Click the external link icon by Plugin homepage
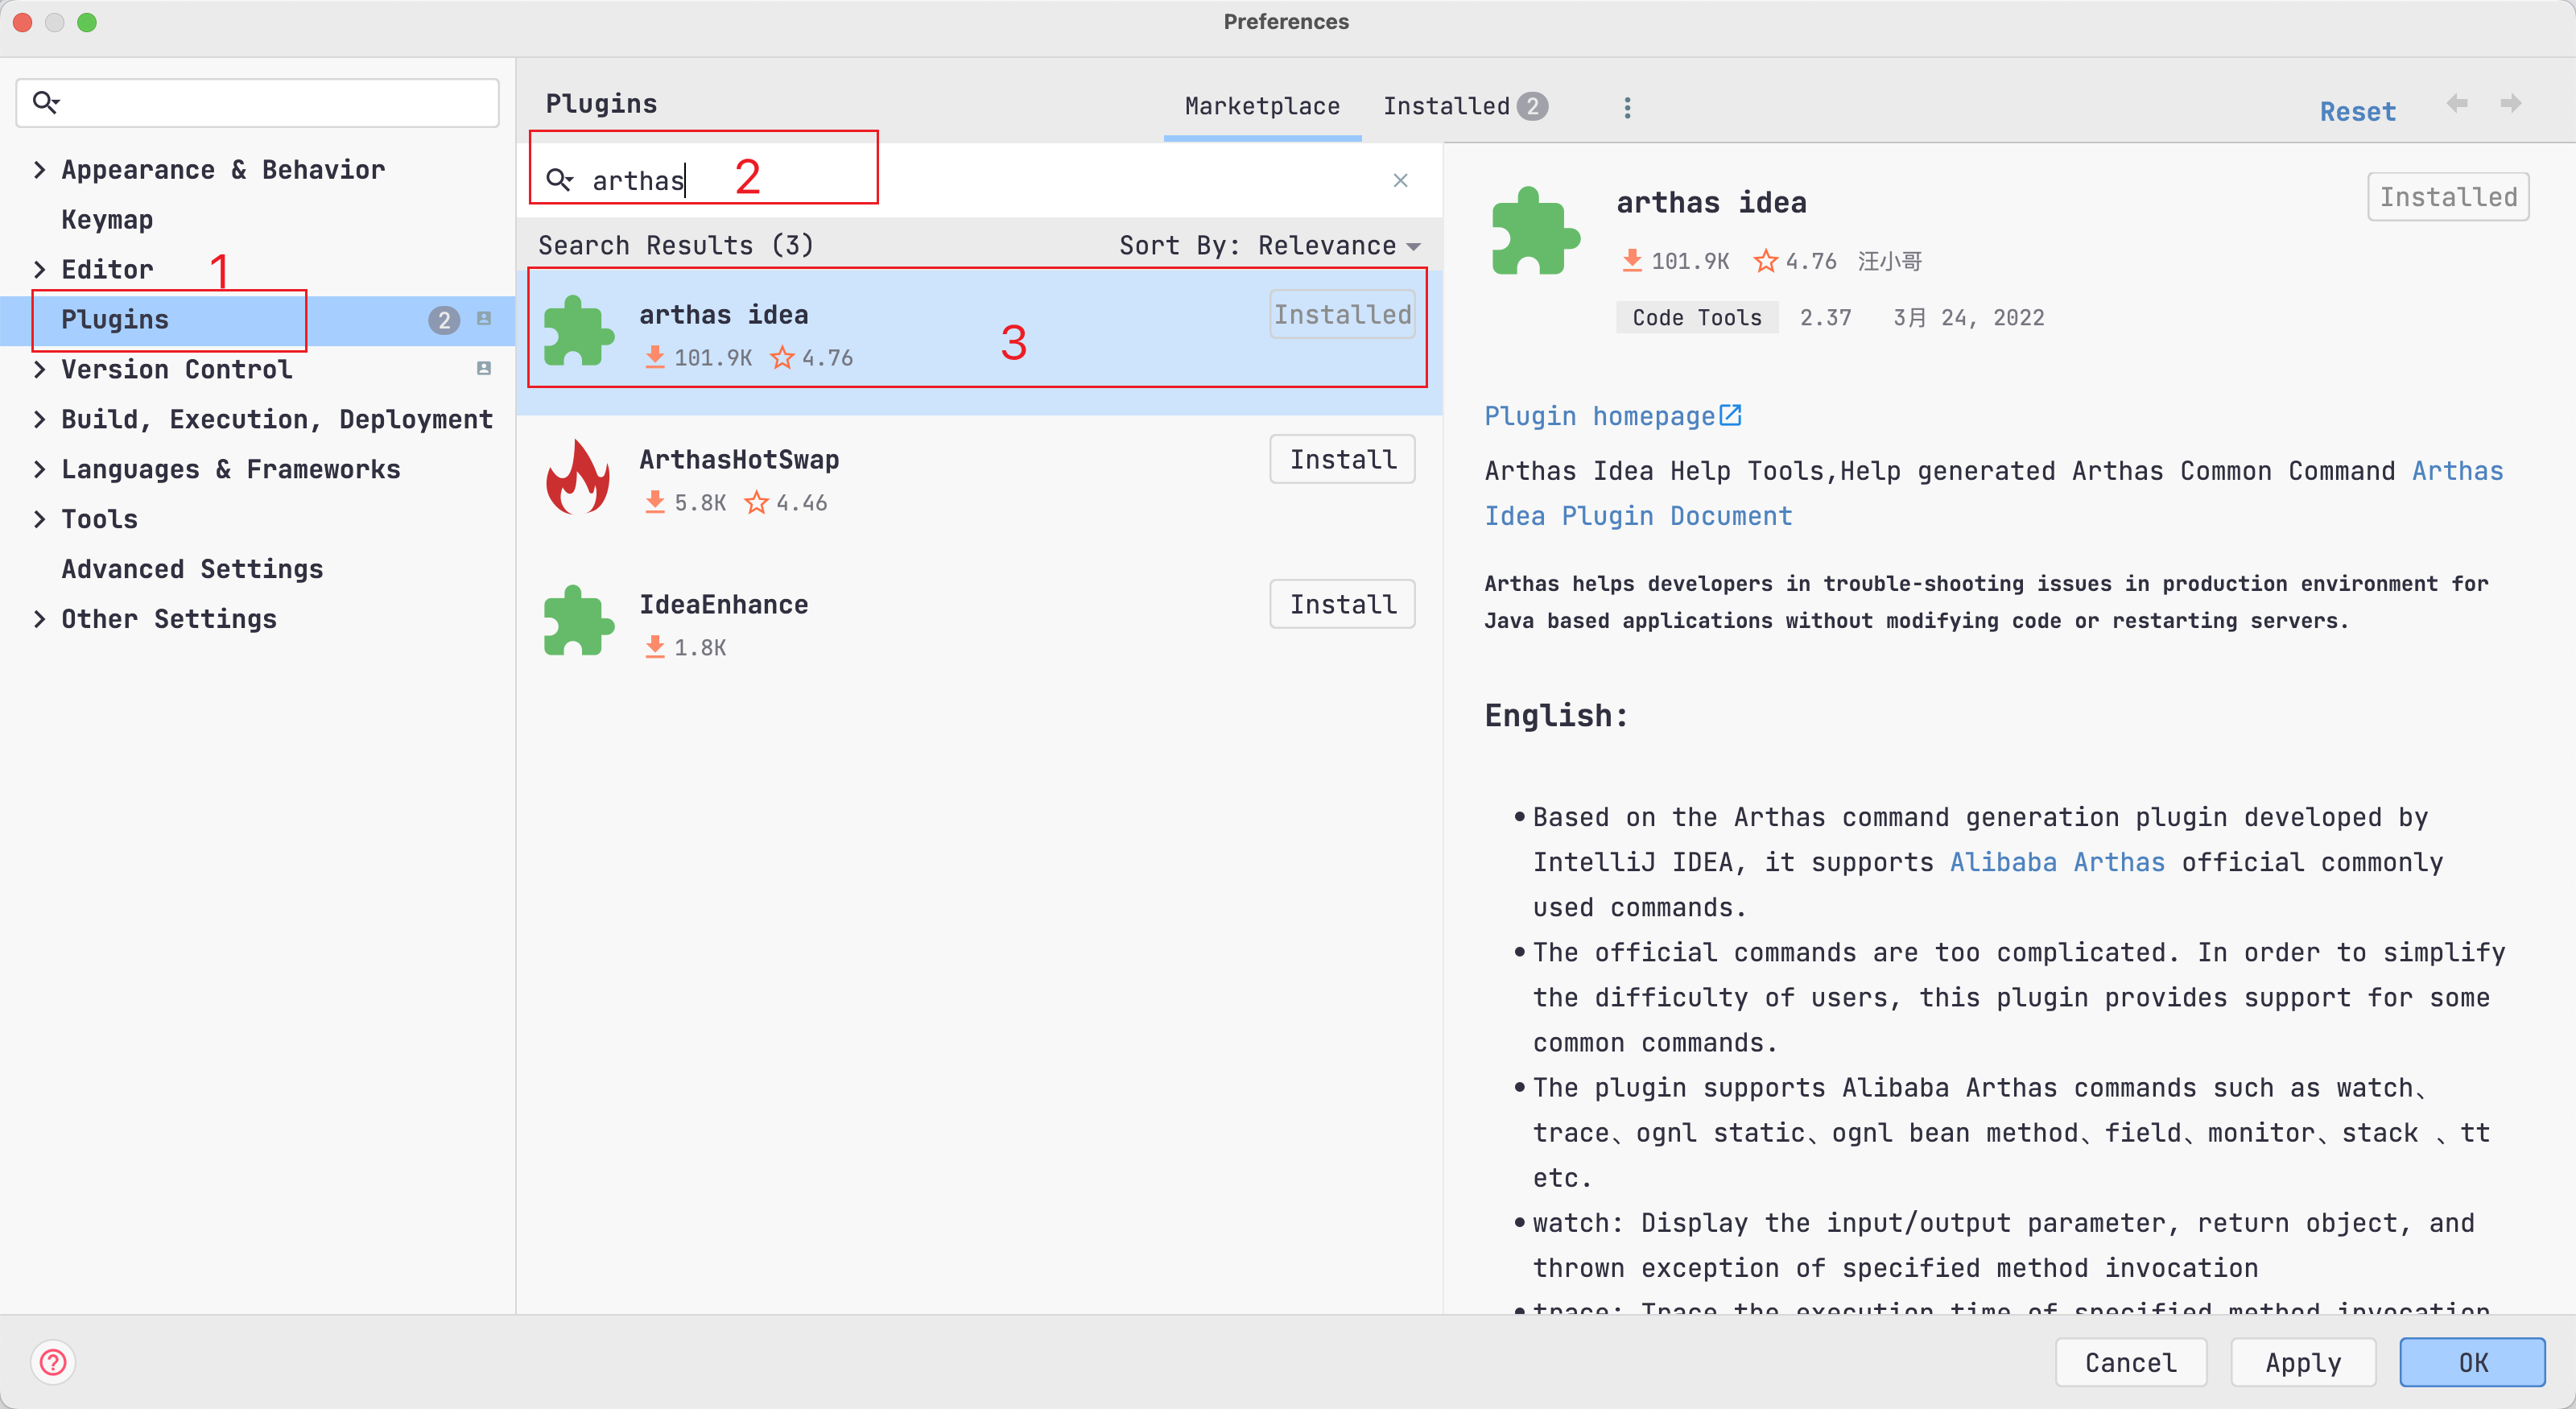This screenshot has height=1409, width=2576. click(x=1730, y=415)
